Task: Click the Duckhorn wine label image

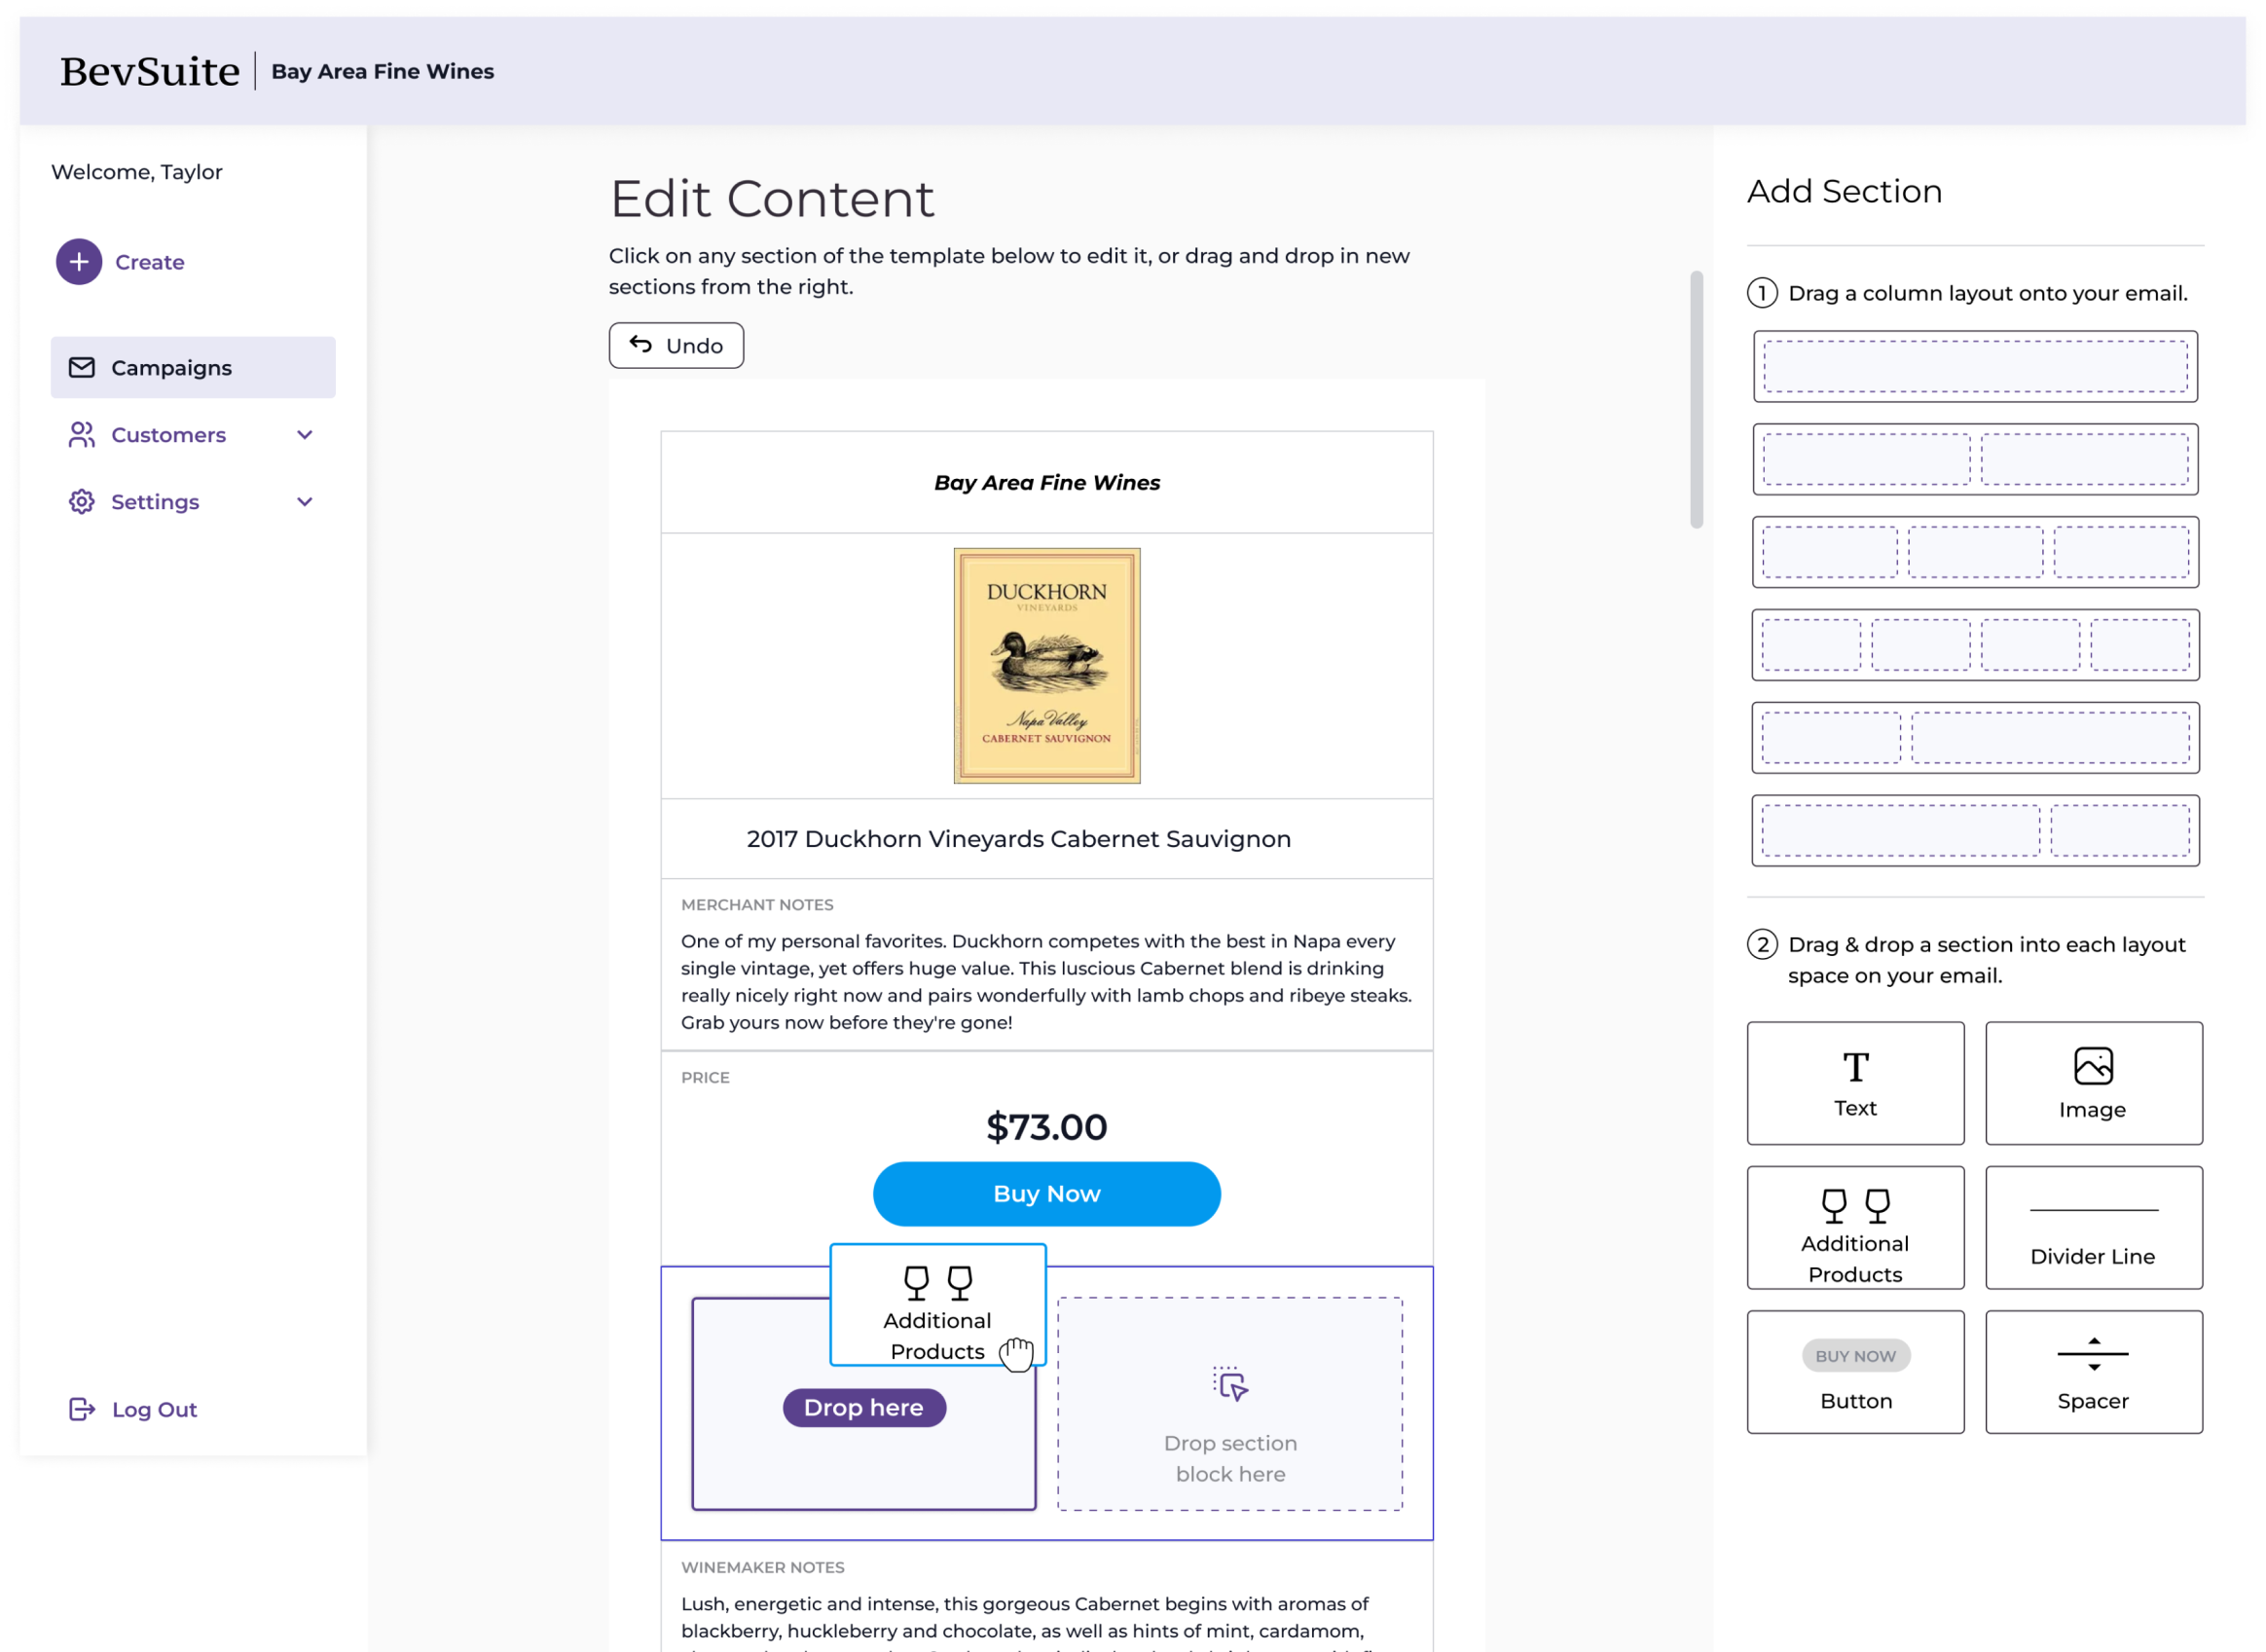Action: click(x=1047, y=666)
